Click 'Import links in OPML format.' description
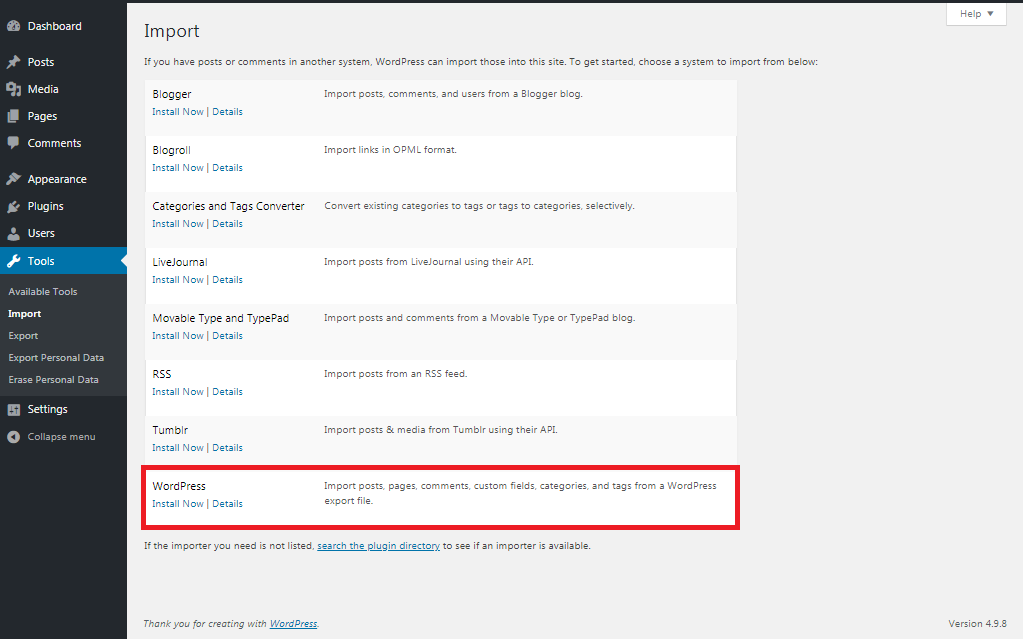The image size is (1023, 639). [x=390, y=150]
